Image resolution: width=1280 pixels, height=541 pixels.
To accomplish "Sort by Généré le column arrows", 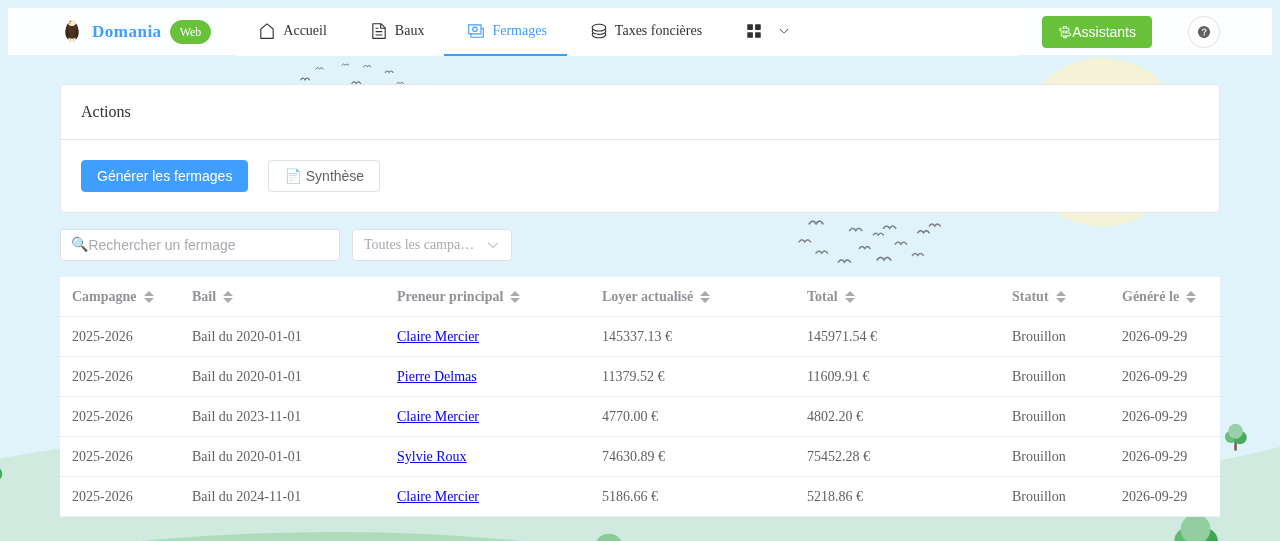I will click(1191, 297).
